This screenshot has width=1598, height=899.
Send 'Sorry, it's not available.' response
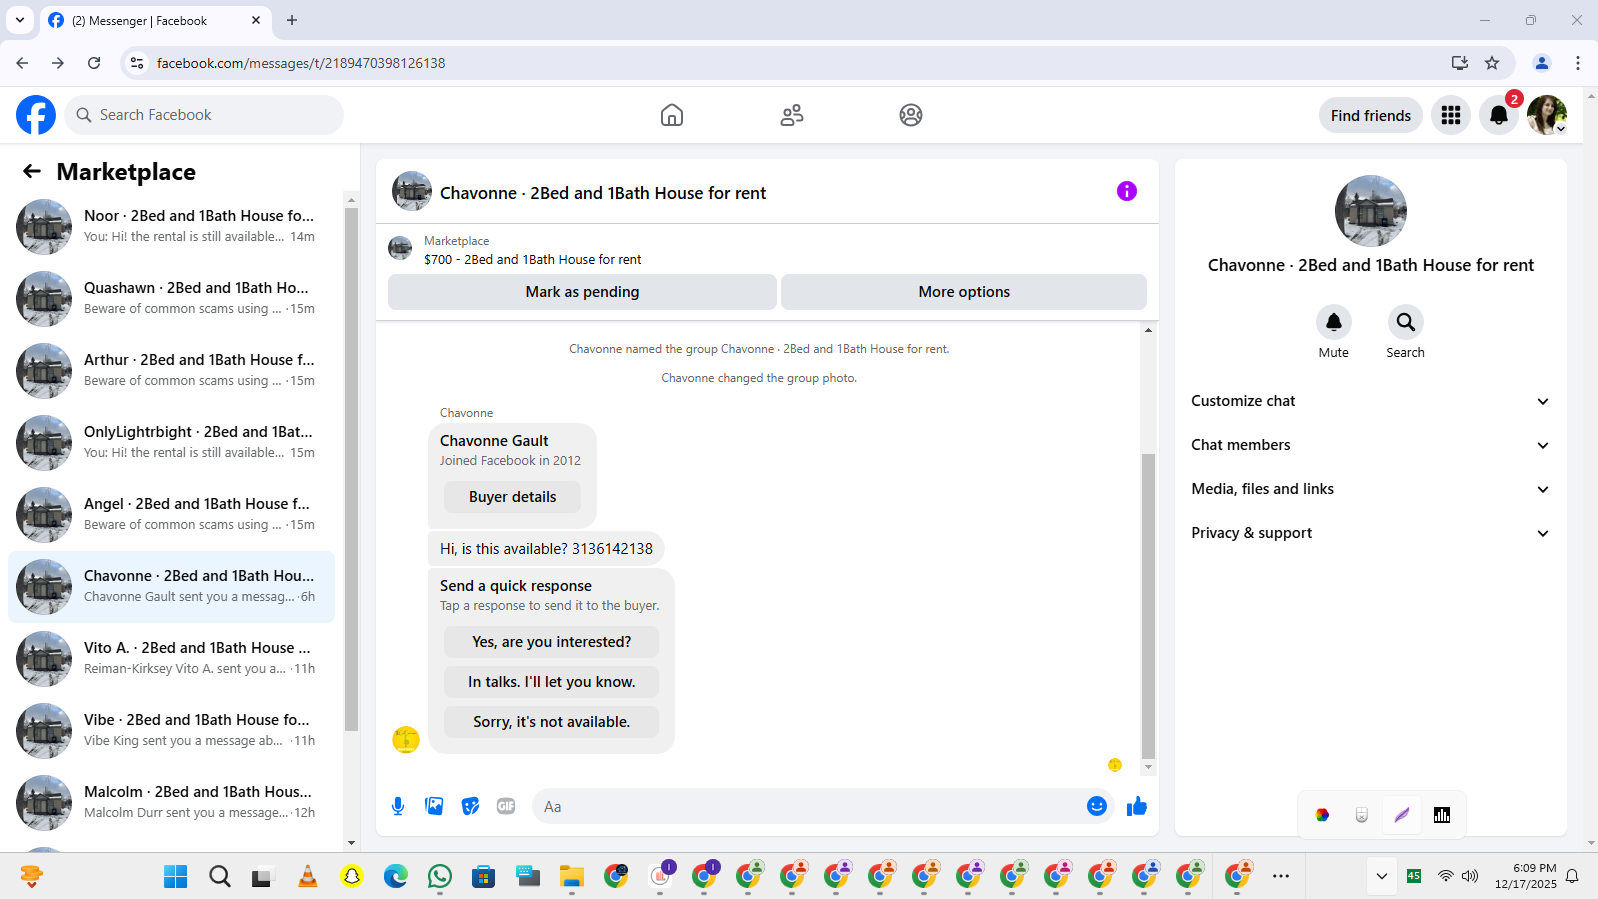coord(551,722)
